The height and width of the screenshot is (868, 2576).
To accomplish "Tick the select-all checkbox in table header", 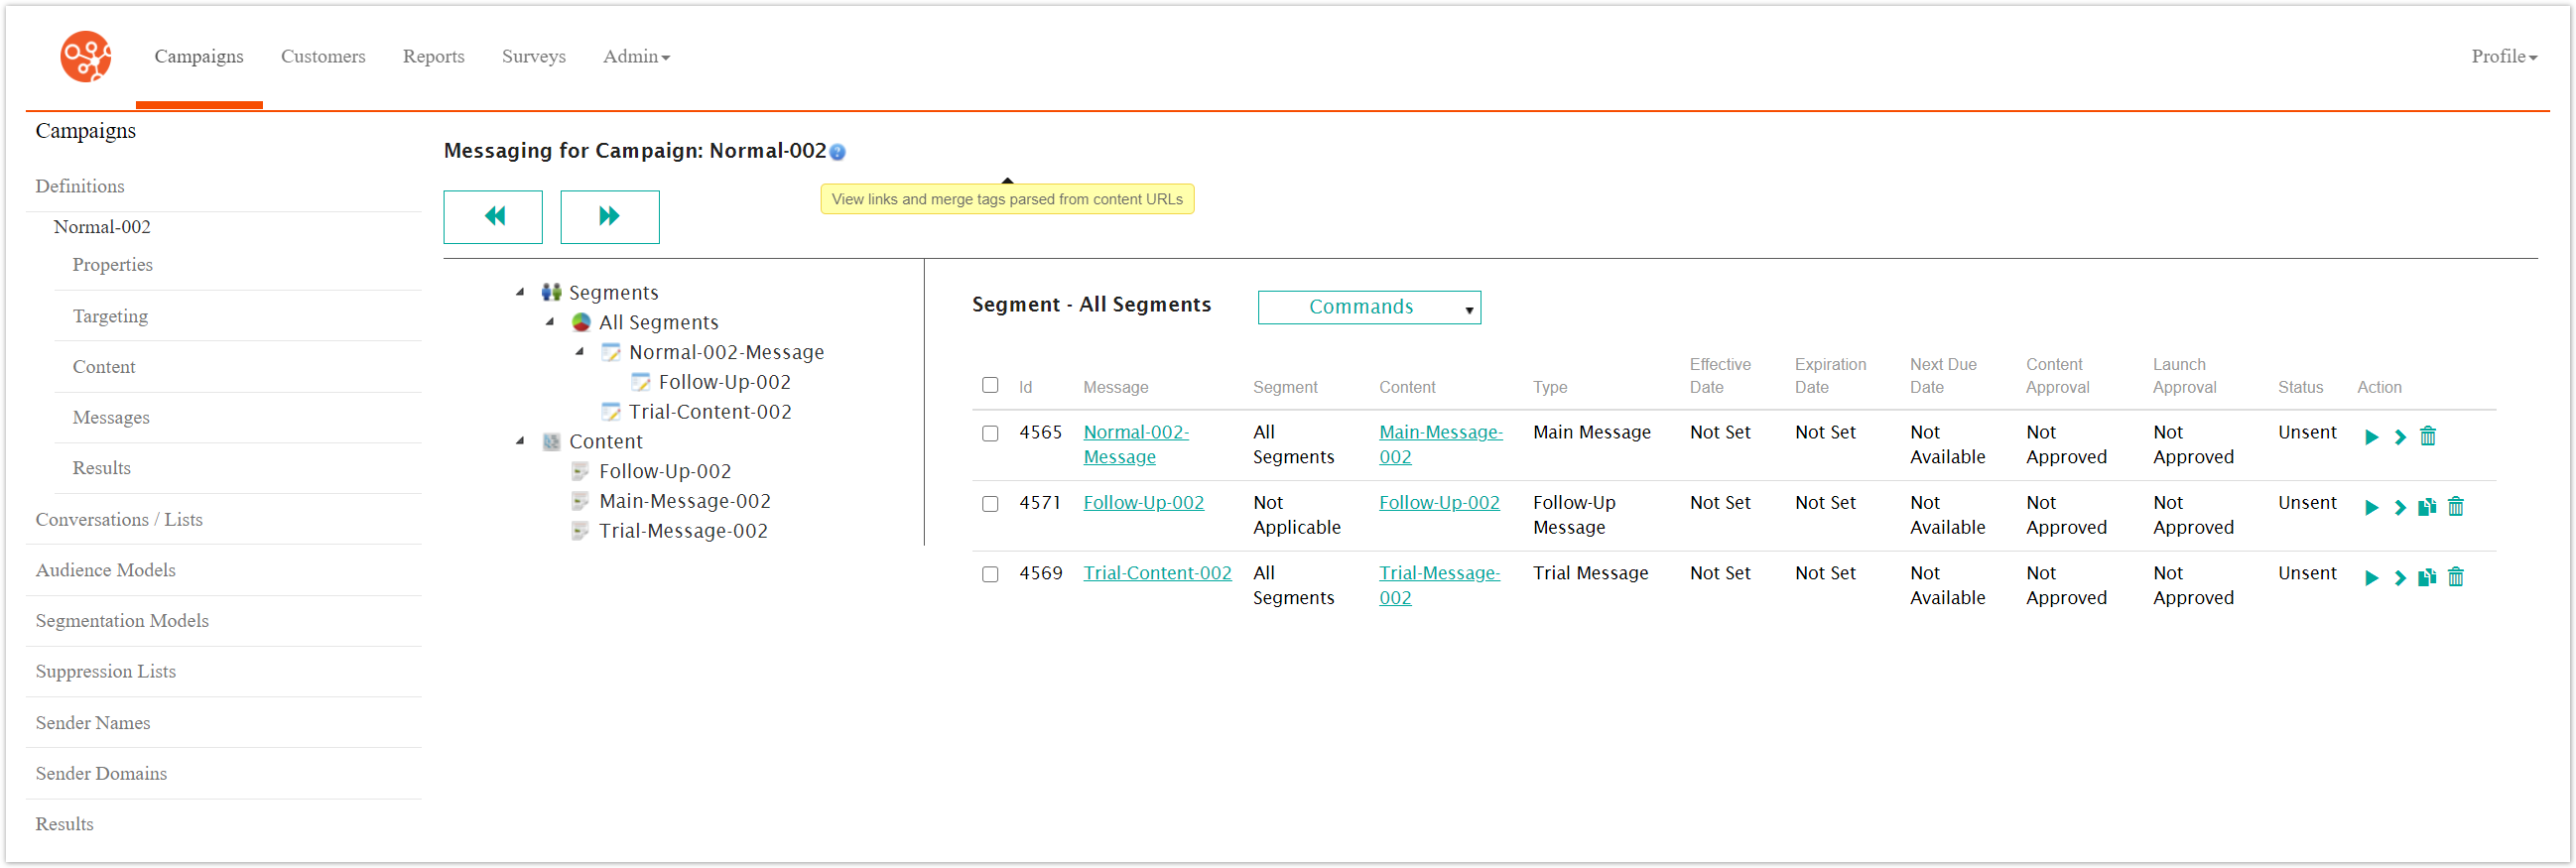I will pyautogui.click(x=990, y=385).
